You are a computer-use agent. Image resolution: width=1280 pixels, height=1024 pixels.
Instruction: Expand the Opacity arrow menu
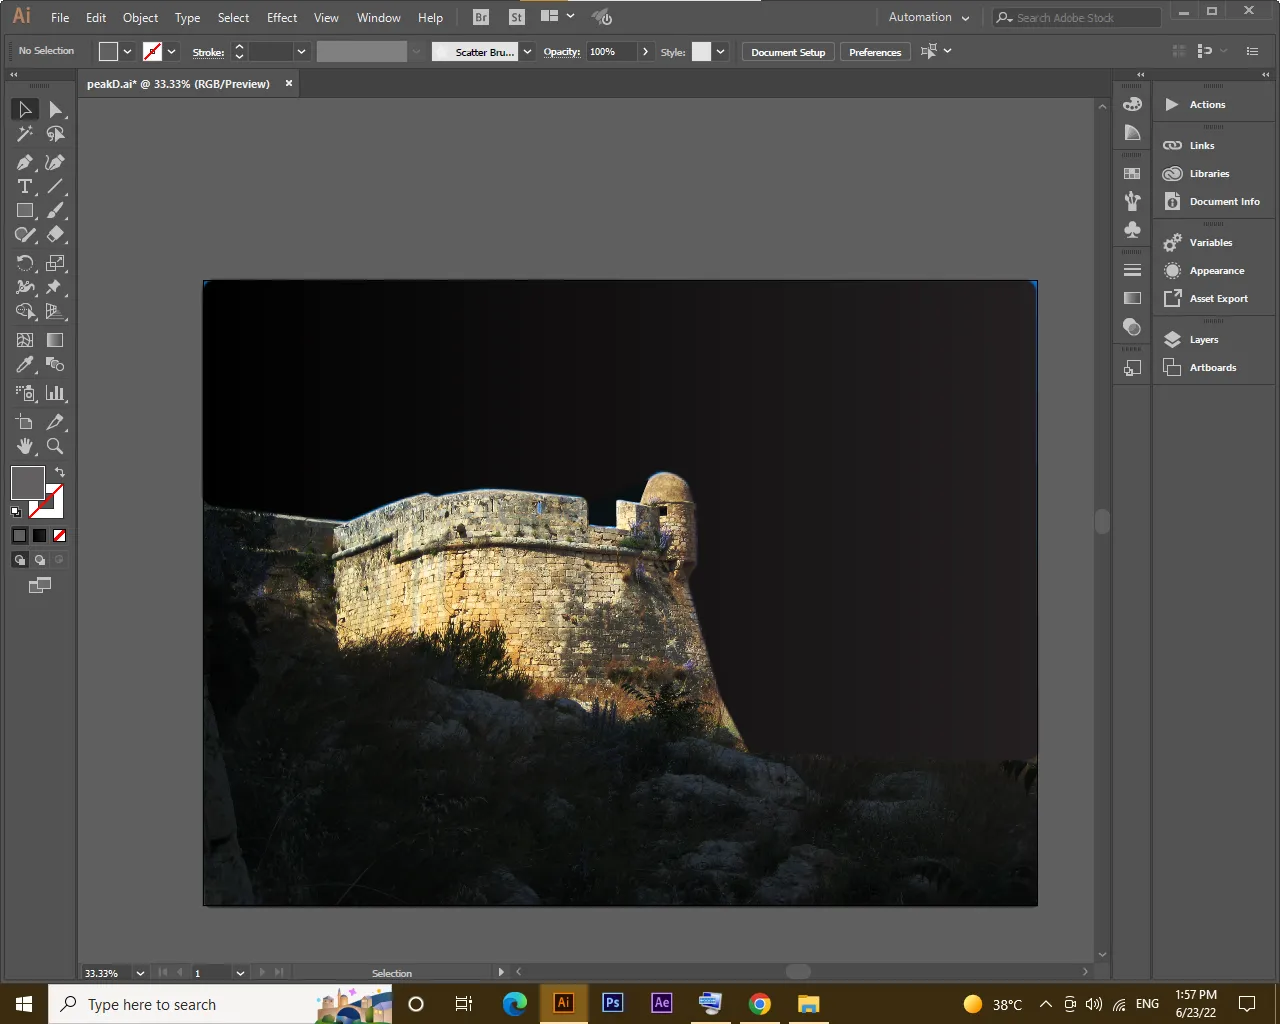pos(645,52)
